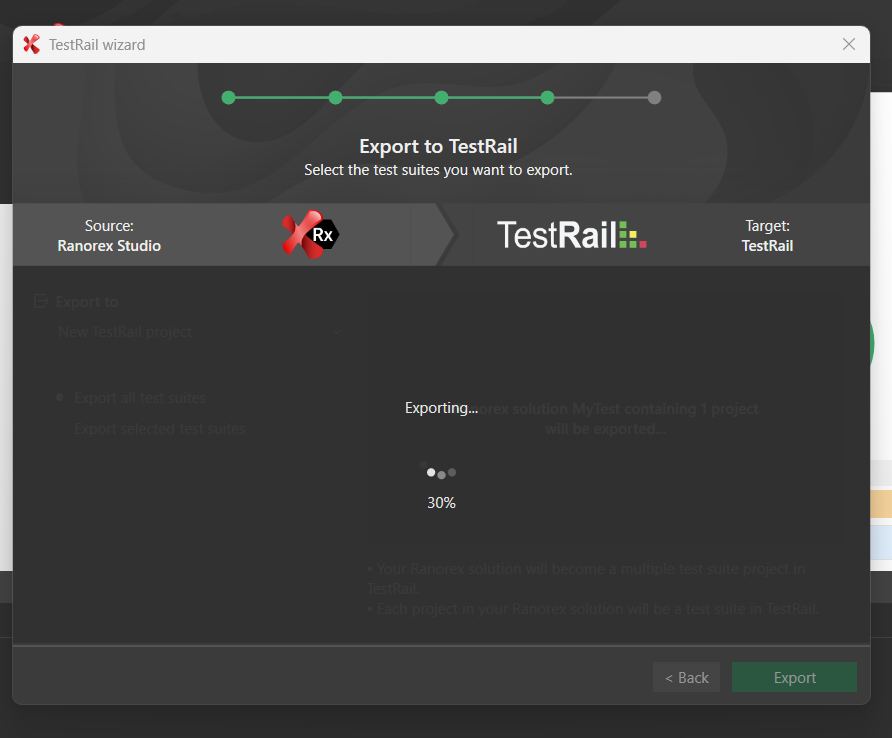Click the loading spinner dots

[441, 473]
